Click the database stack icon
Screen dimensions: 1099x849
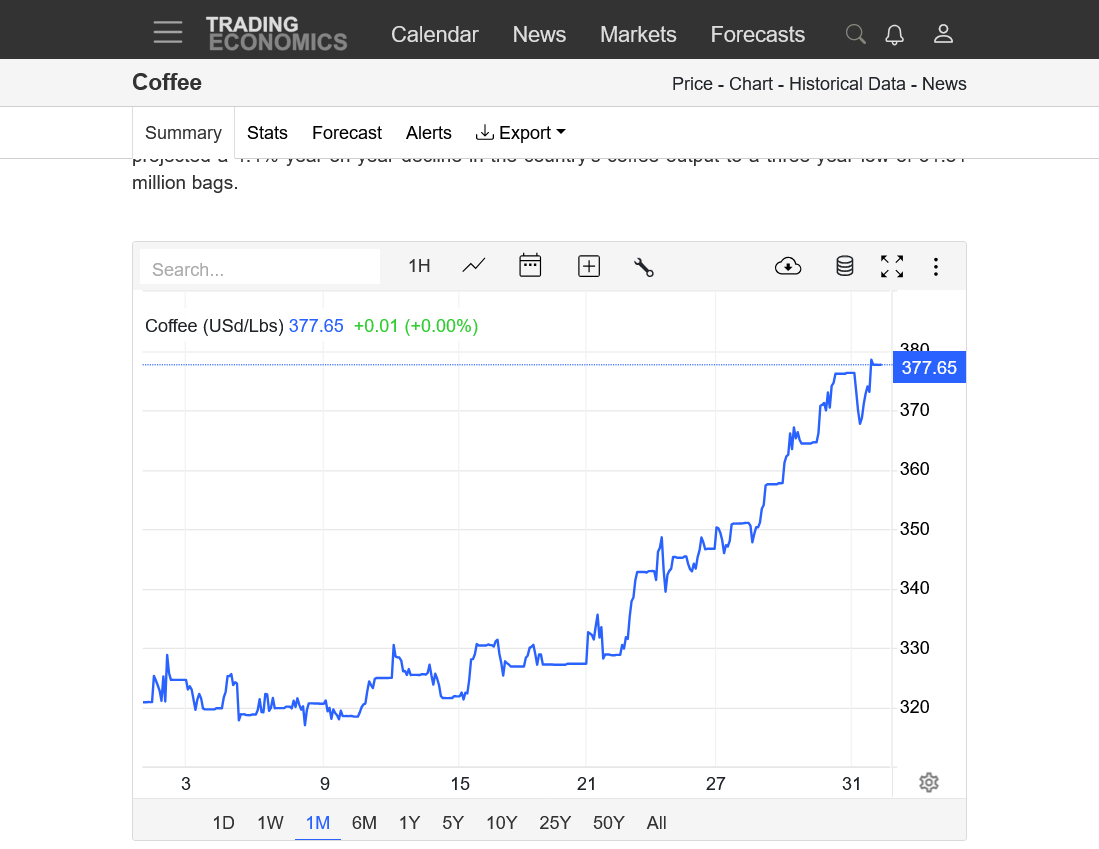(845, 266)
